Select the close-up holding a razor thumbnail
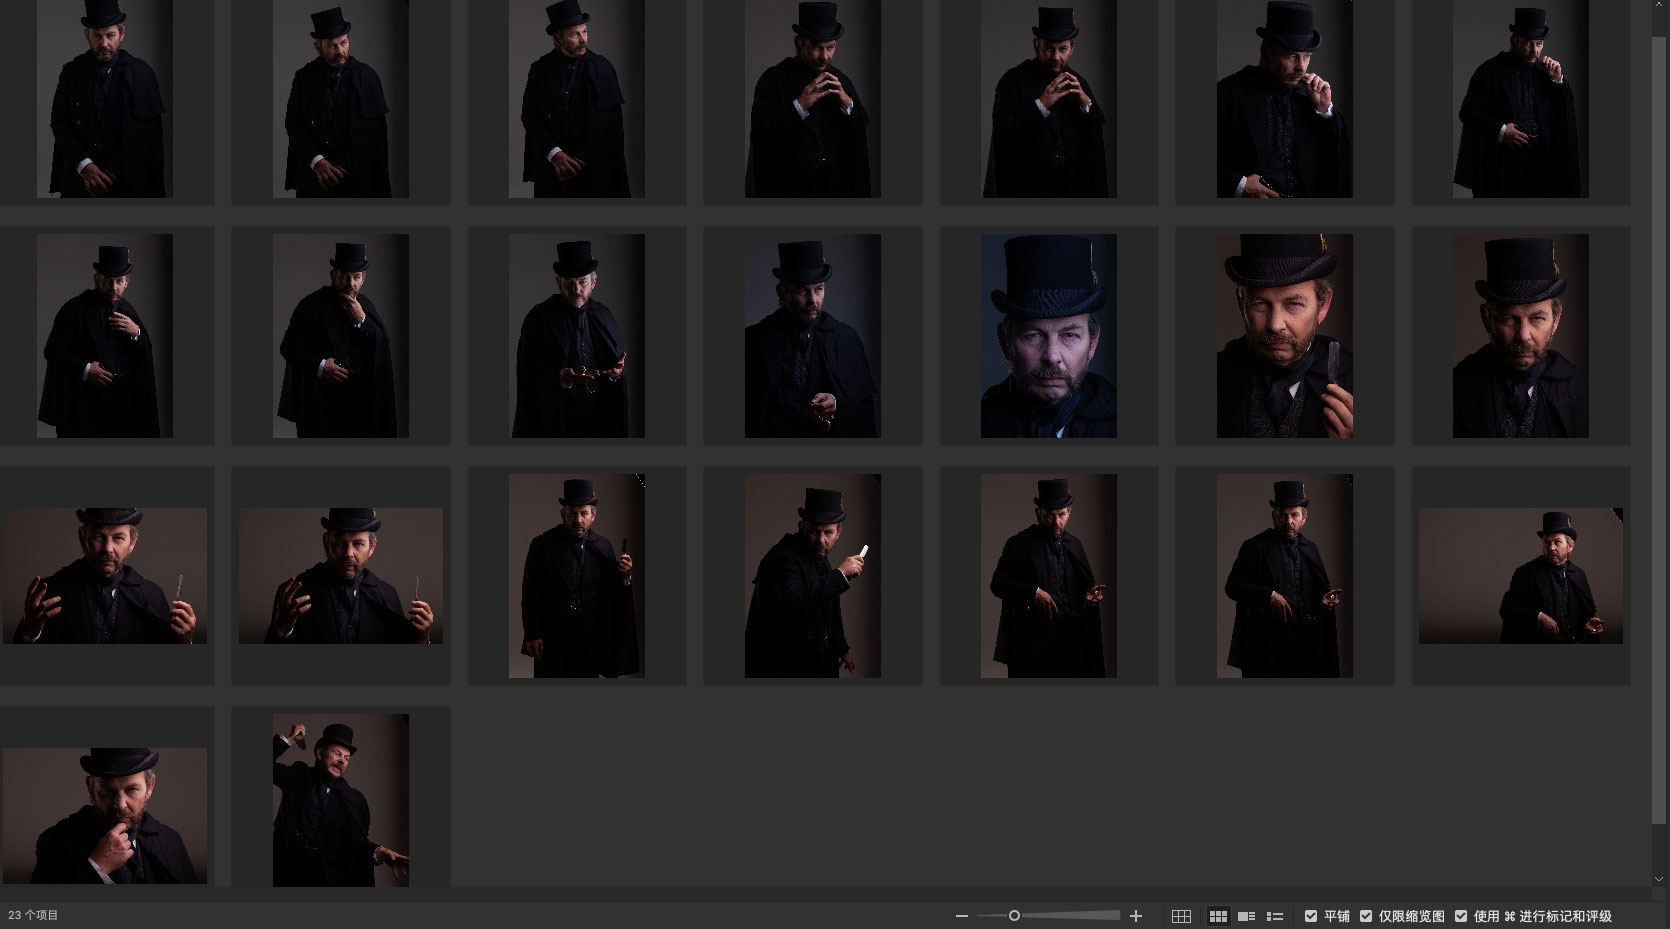Screen dimensions: 1670x929 click(1284, 336)
